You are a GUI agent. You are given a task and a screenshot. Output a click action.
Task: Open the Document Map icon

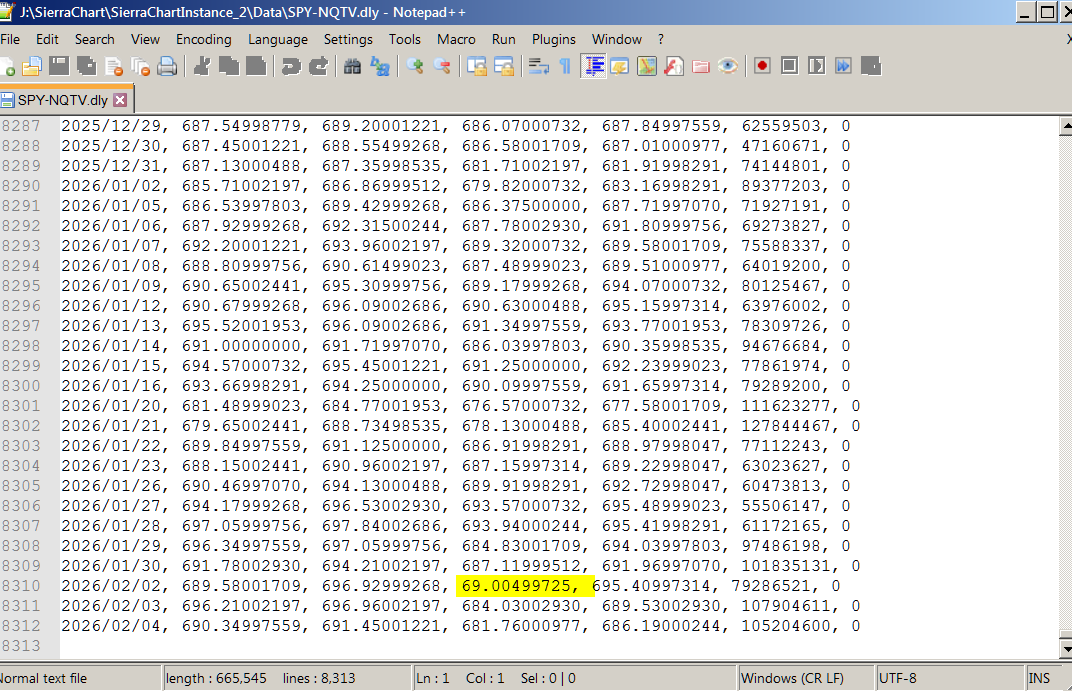(647, 66)
